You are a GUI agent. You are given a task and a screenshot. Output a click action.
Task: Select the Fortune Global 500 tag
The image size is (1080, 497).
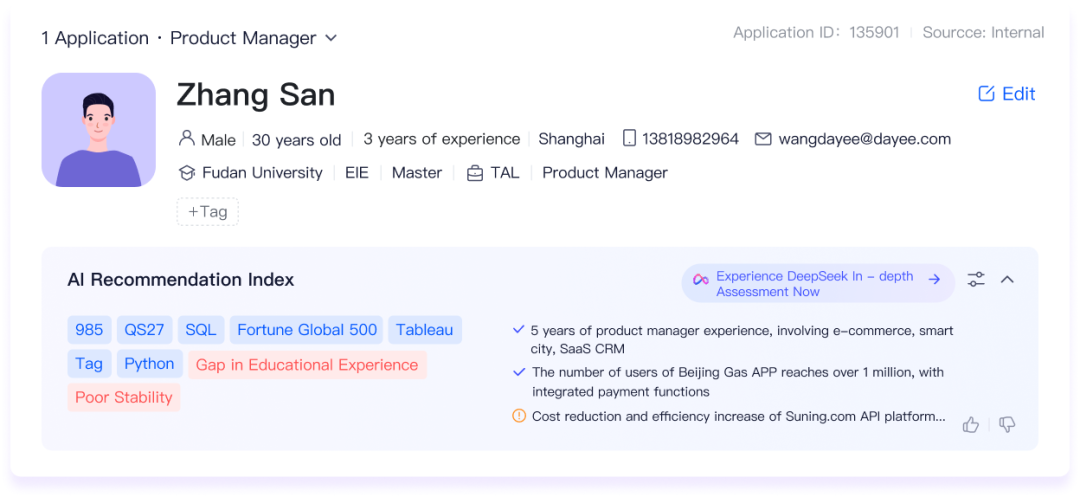click(307, 330)
